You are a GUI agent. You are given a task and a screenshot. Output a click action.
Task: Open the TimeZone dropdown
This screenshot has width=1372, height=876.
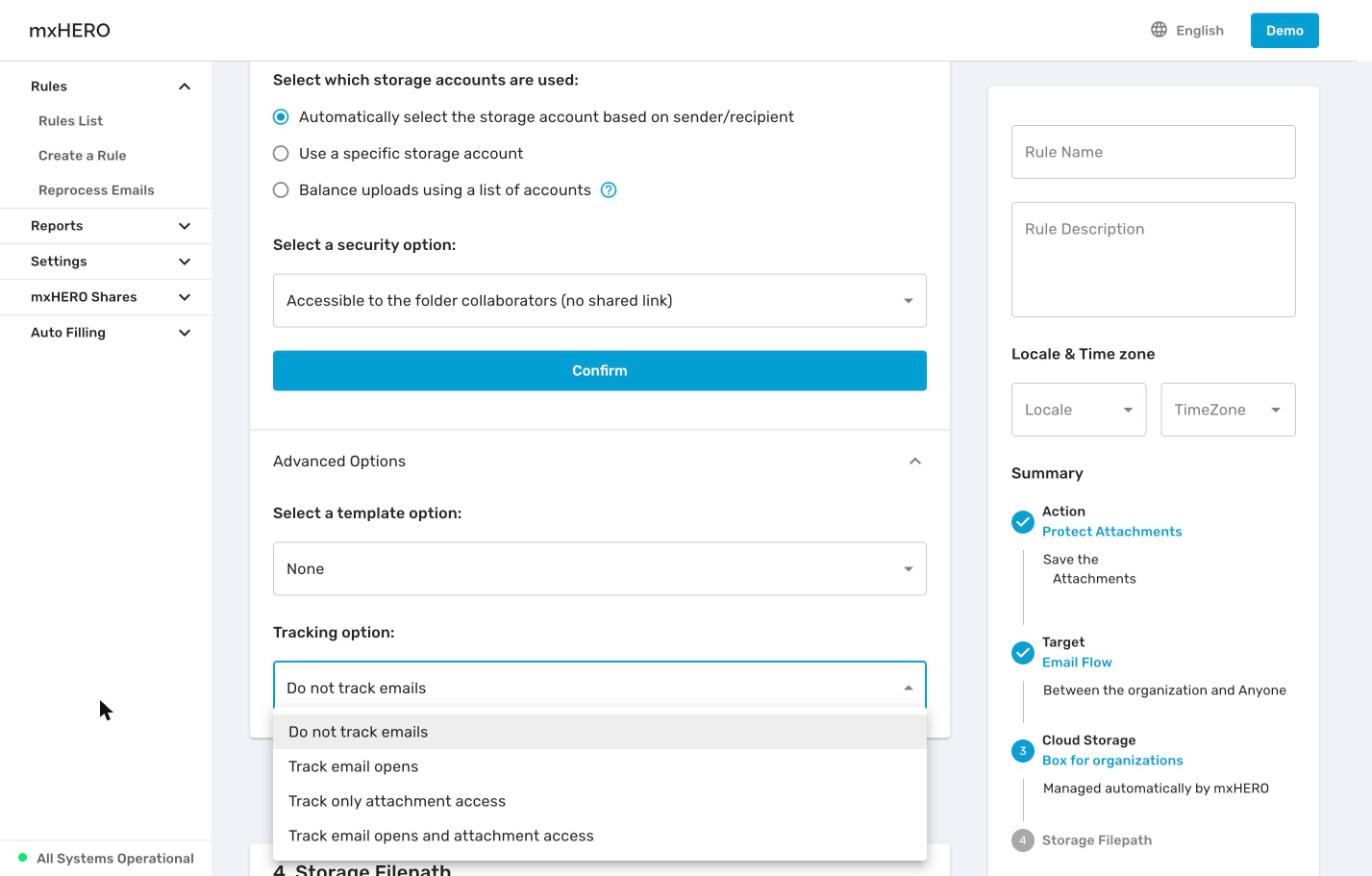[1228, 410]
